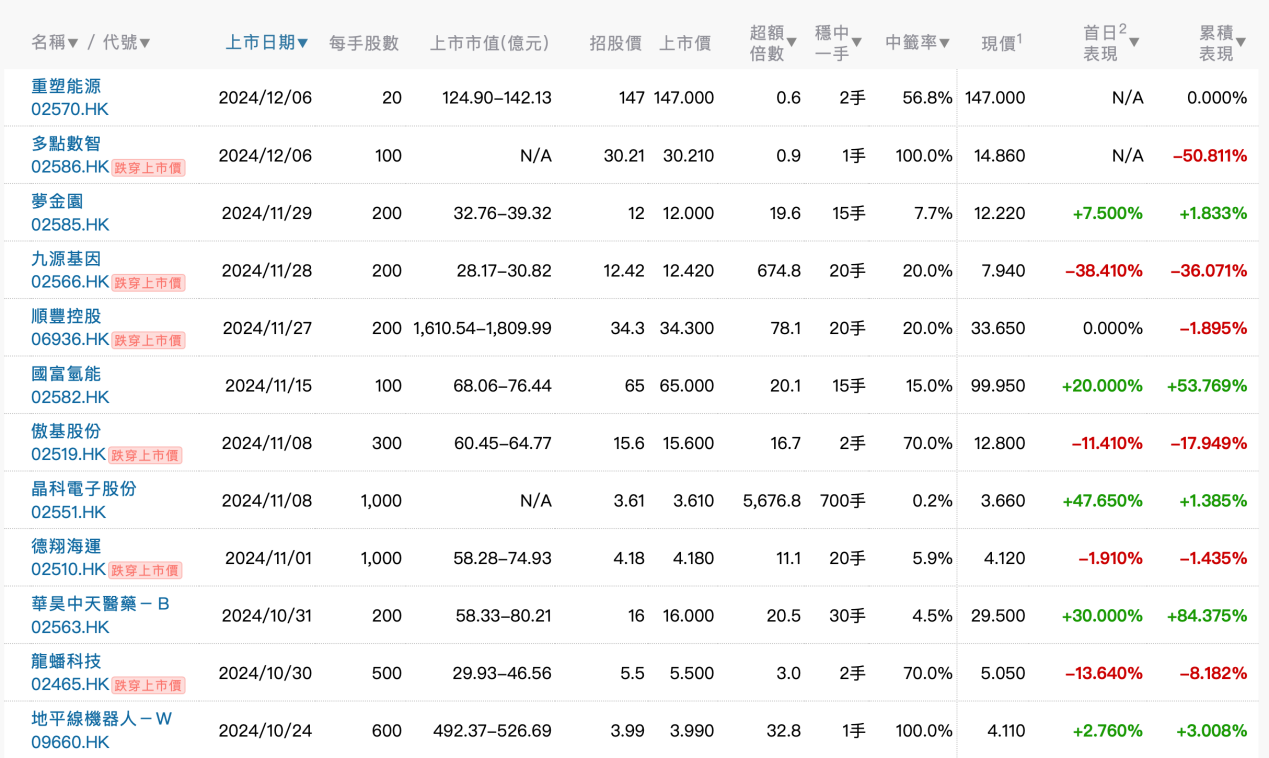
Task: Select cumulative performance +53.769%
Action: 1207,386
